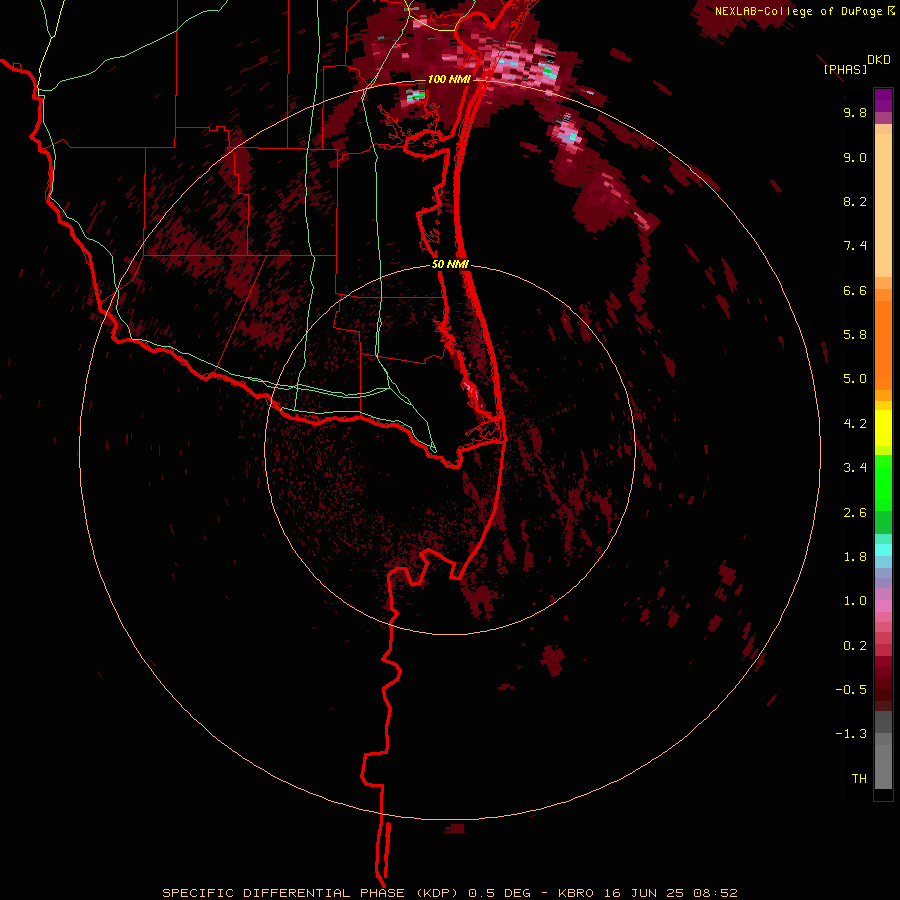Pick the purple top segment of the color scale
This screenshot has height=900, width=900.
[x=883, y=100]
